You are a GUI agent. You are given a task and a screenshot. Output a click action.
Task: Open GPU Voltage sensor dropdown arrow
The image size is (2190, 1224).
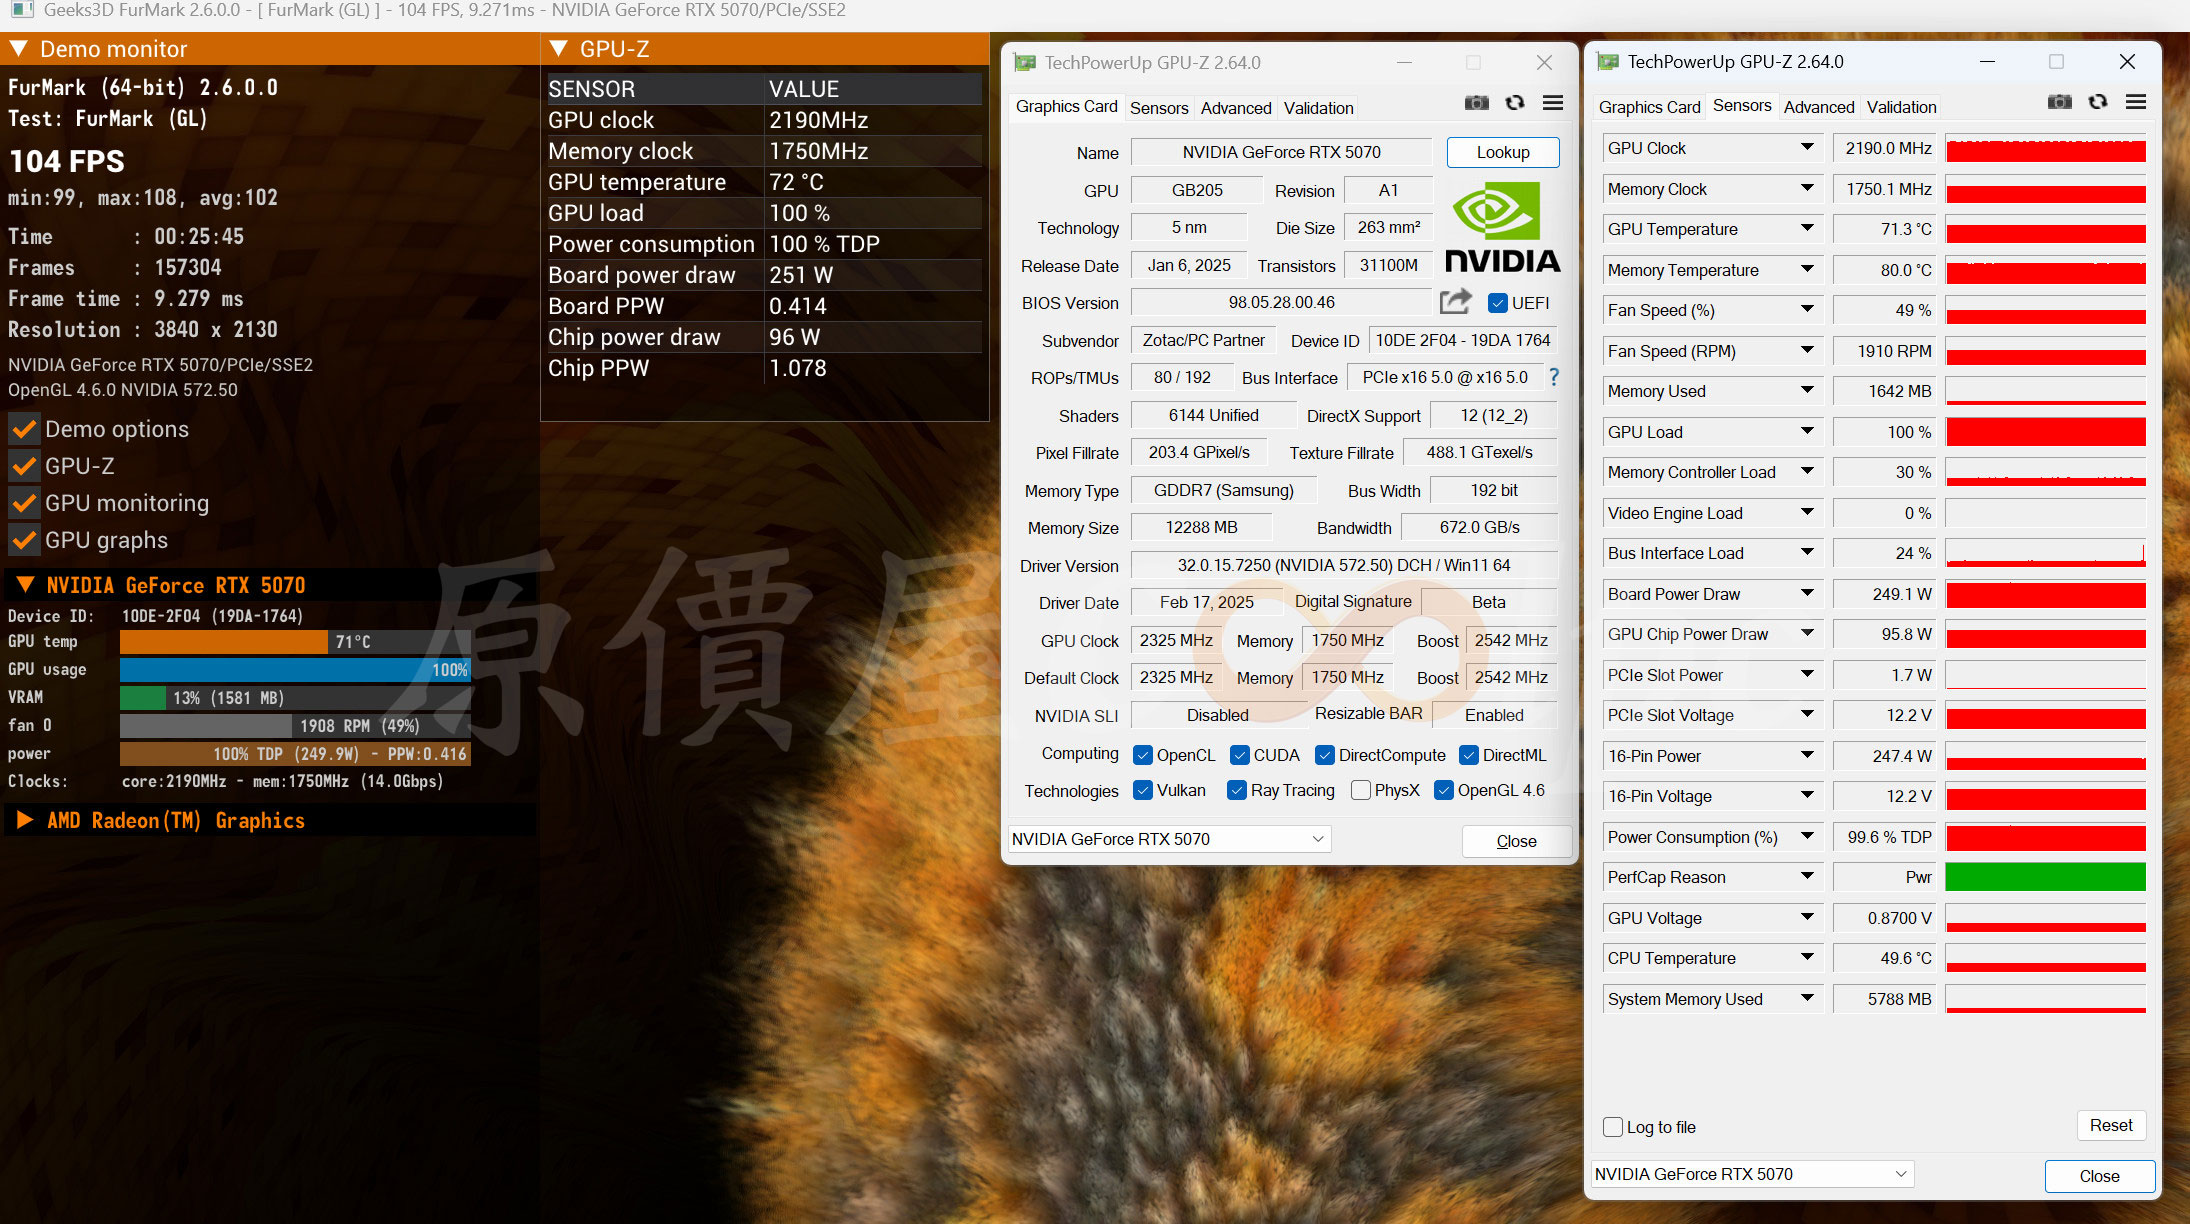(1807, 917)
